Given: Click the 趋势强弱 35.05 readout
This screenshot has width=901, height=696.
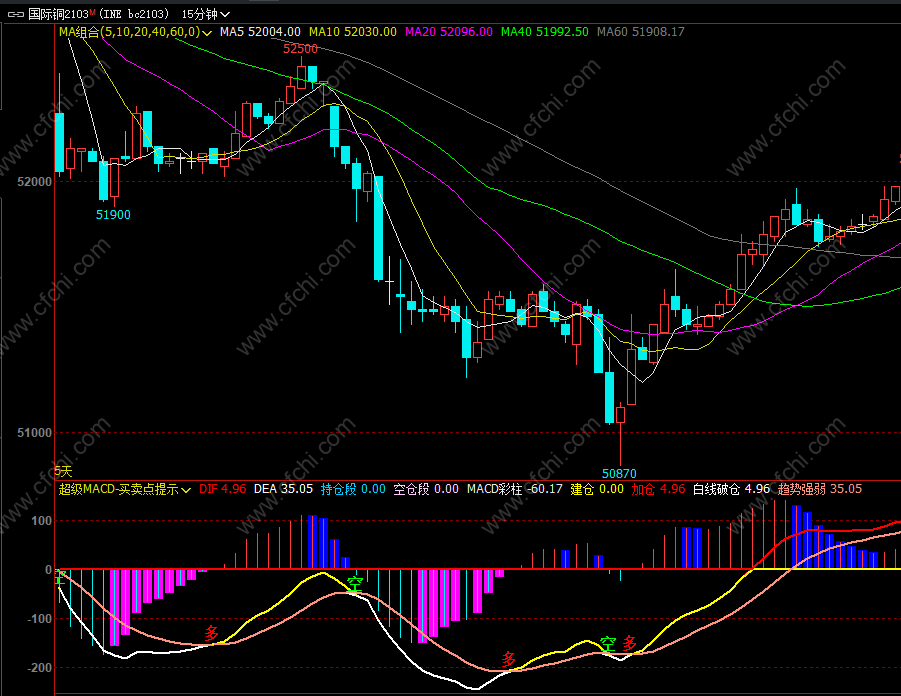Looking at the screenshot, I should (x=820, y=489).
